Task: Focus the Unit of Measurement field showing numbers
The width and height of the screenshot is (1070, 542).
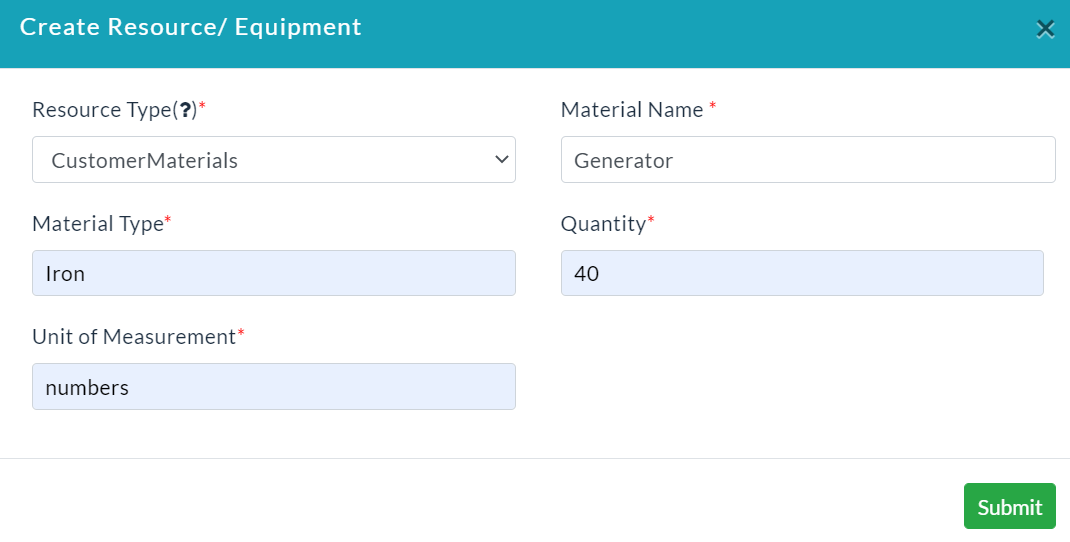Action: click(x=274, y=386)
